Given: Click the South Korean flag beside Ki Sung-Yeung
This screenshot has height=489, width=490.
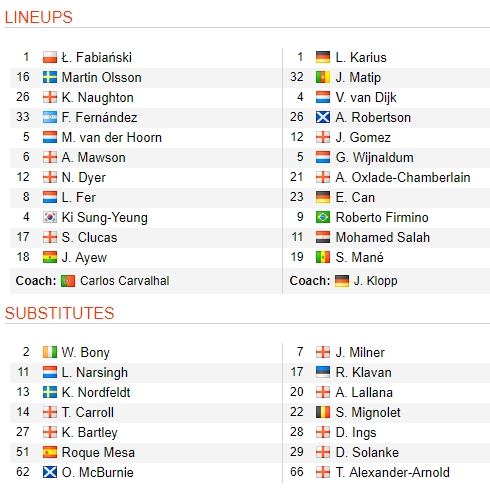Looking at the screenshot, I should (x=50, y=217).
